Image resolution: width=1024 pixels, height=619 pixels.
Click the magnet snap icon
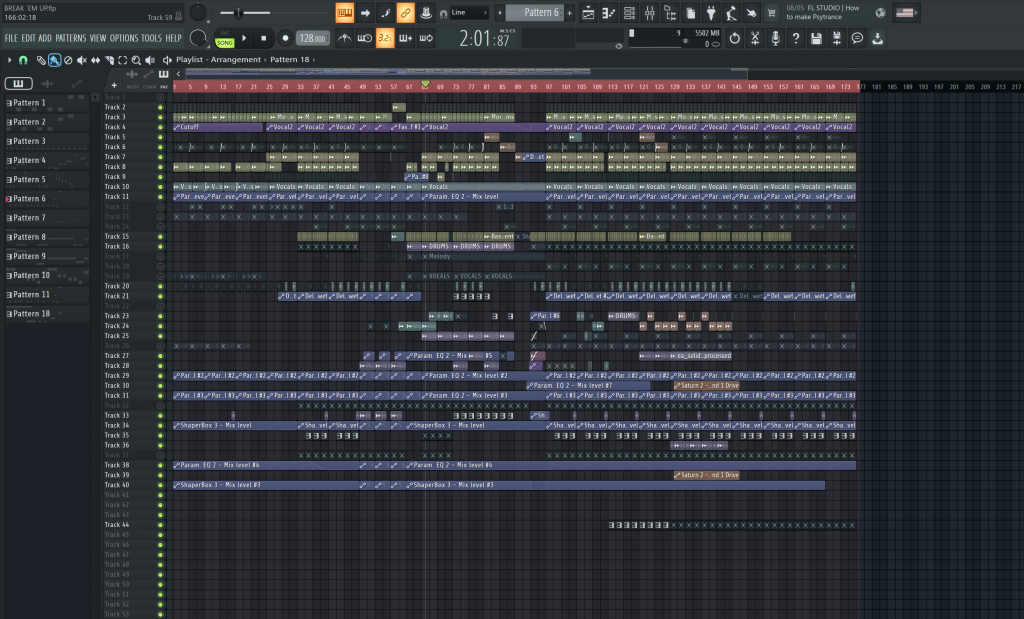pyautogui.click(x=22, y=60)
